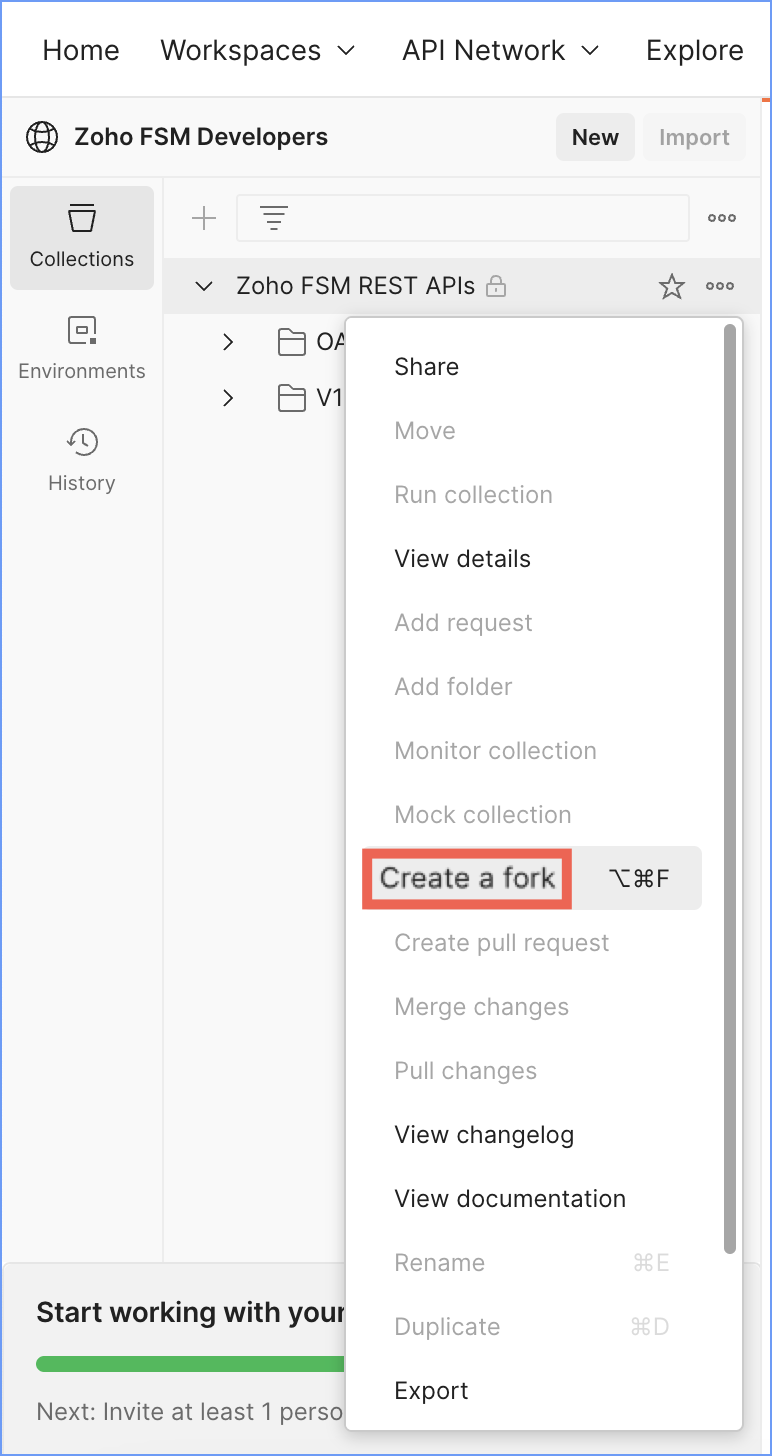
Task: Select Create a fork from the menu
Action: (x=466, y=878)
